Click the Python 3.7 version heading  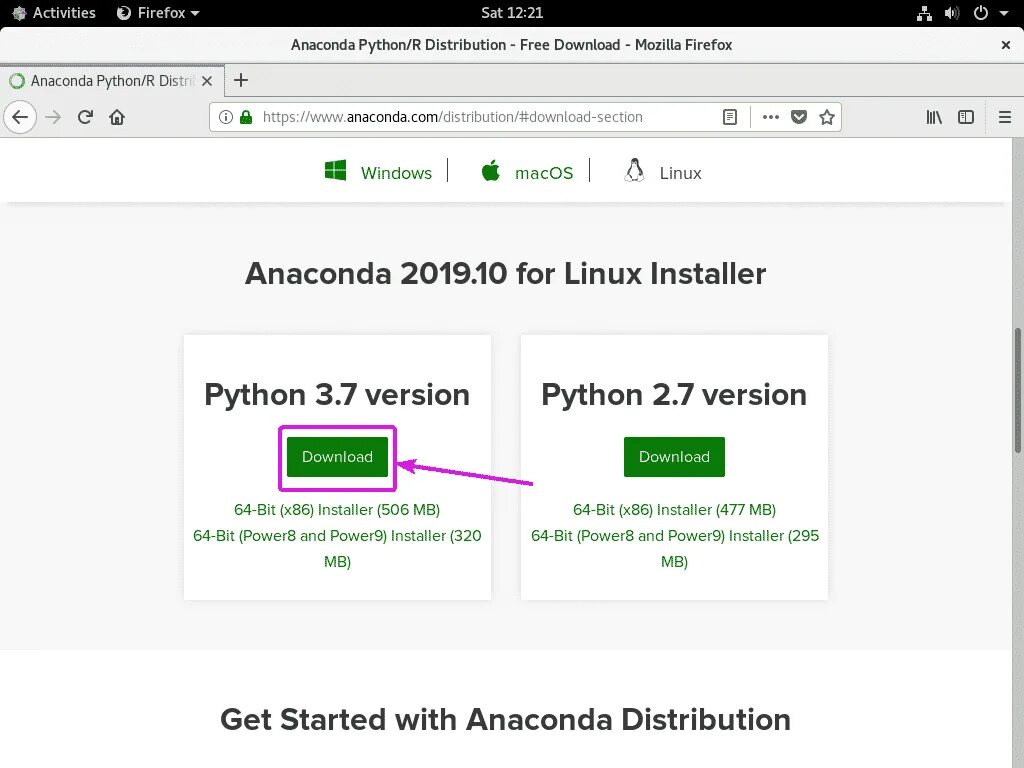pyautogui.click(x=337, y=394)
